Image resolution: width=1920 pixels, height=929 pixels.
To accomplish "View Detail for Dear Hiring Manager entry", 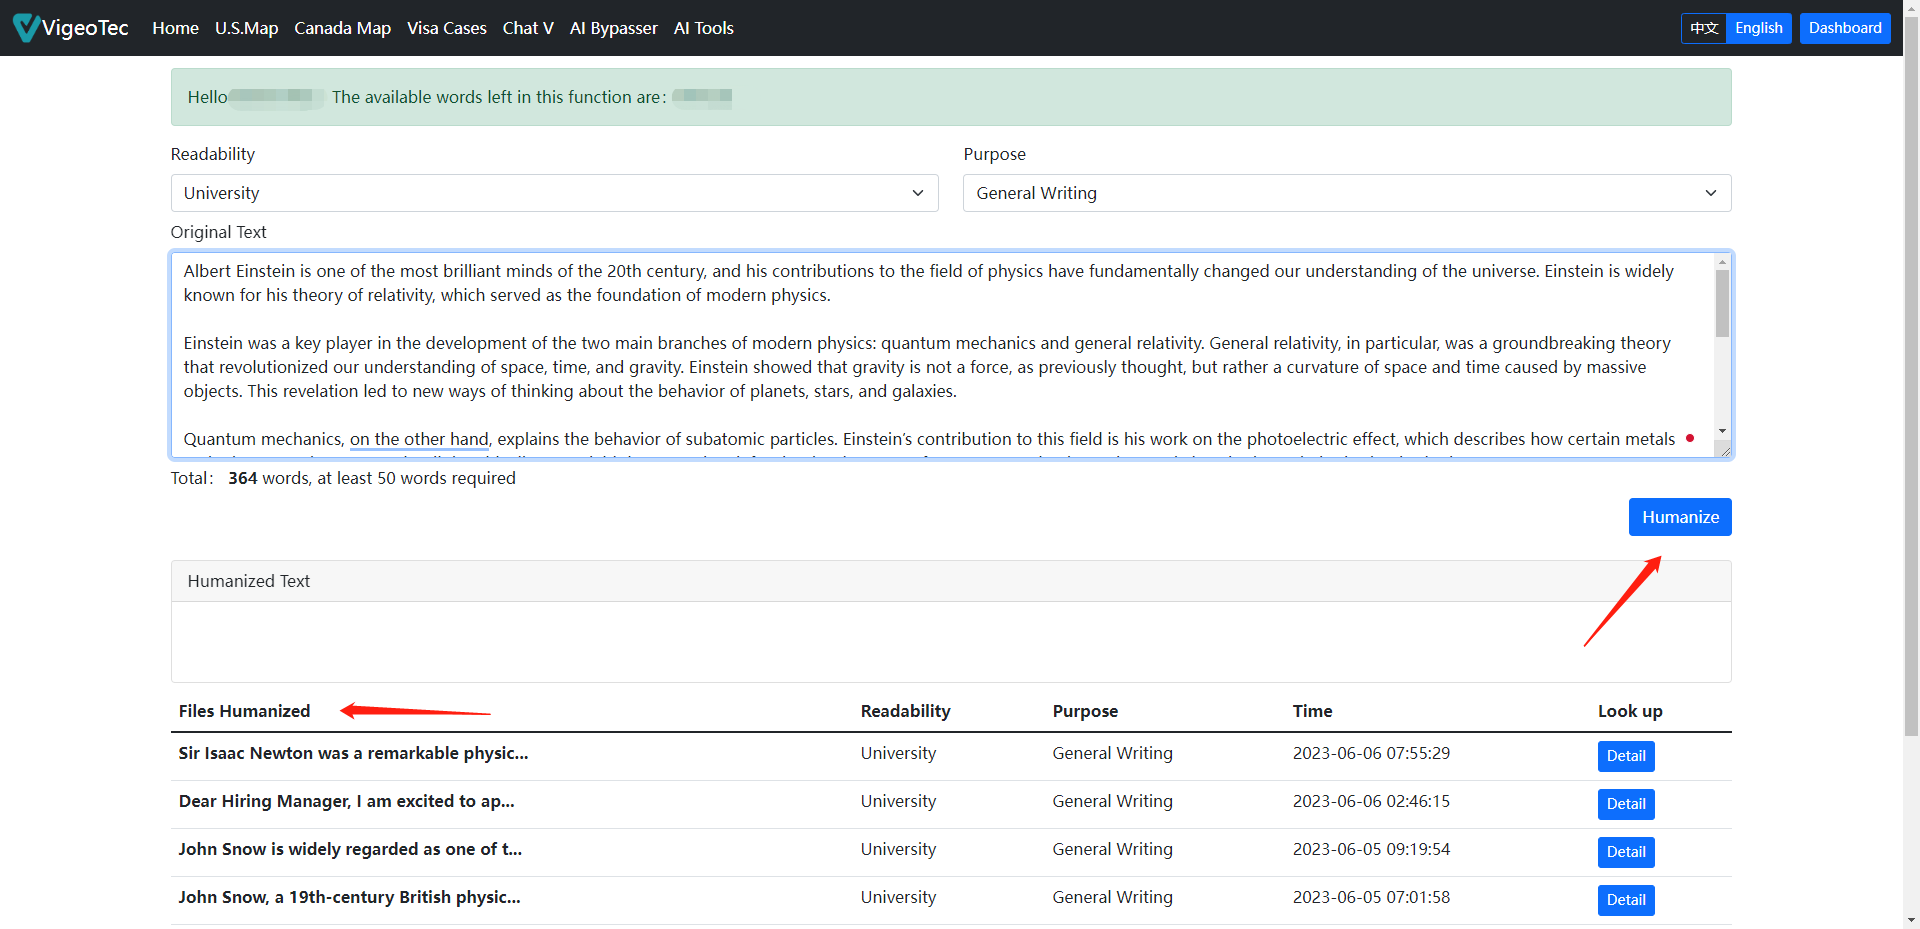I will 1625,804.
